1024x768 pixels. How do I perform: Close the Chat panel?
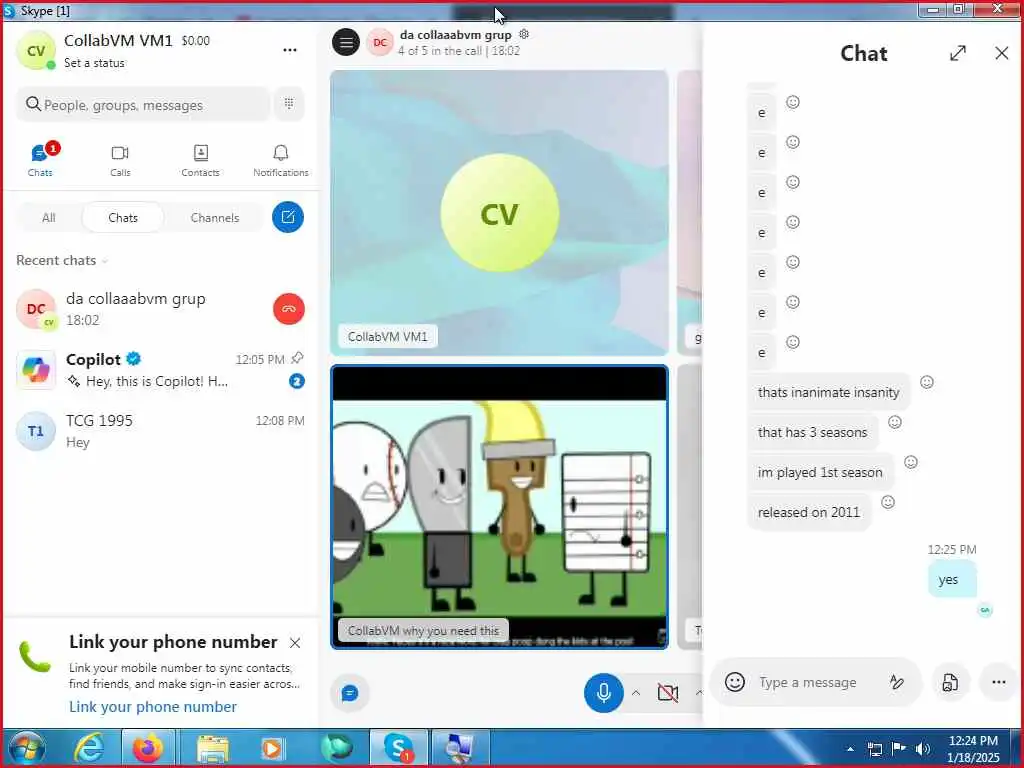coord(1002,54)
